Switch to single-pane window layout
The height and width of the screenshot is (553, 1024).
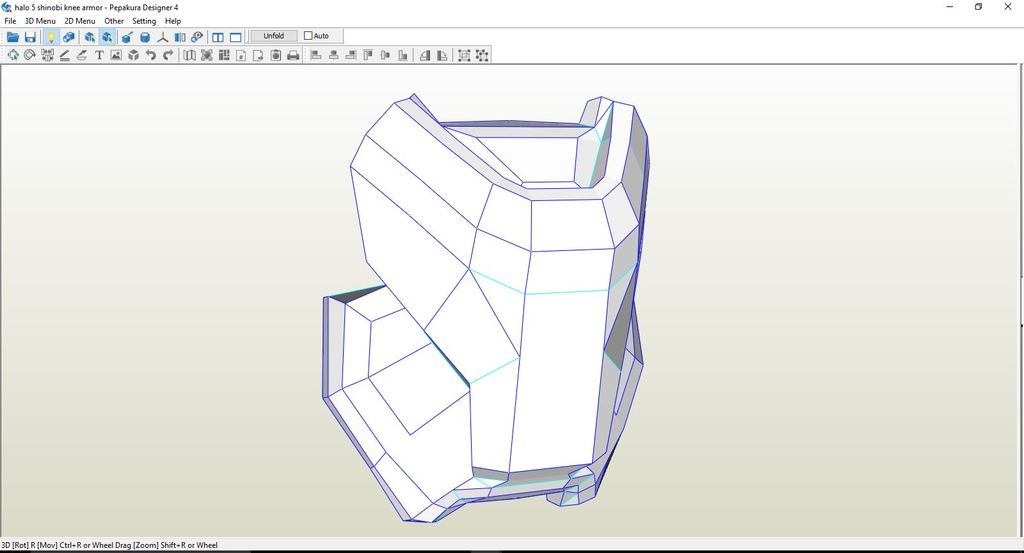click(236, 37)
